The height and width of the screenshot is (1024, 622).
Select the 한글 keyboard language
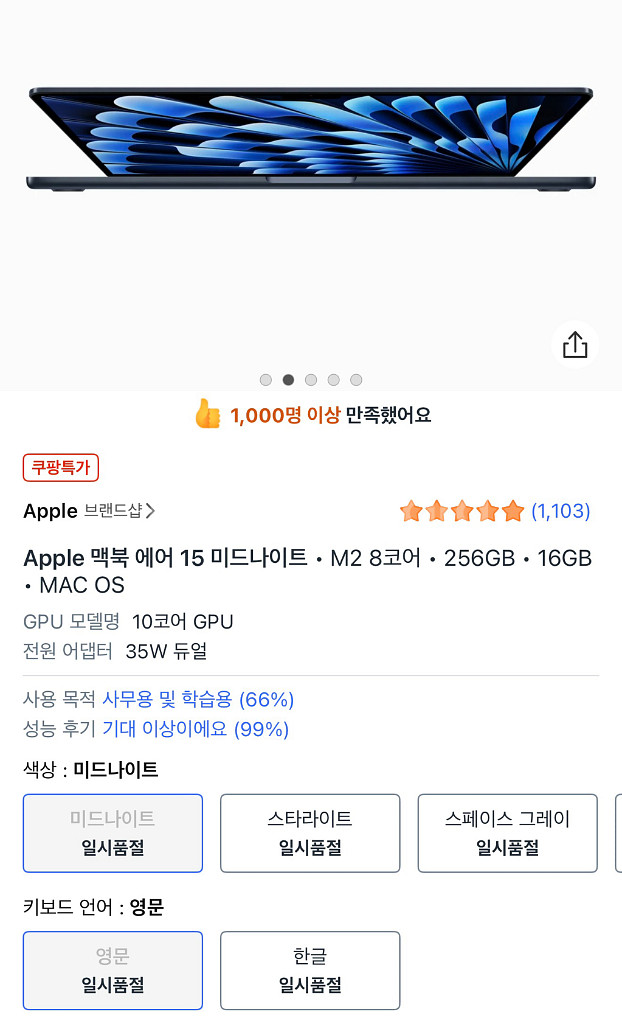(x=310, y=971)
